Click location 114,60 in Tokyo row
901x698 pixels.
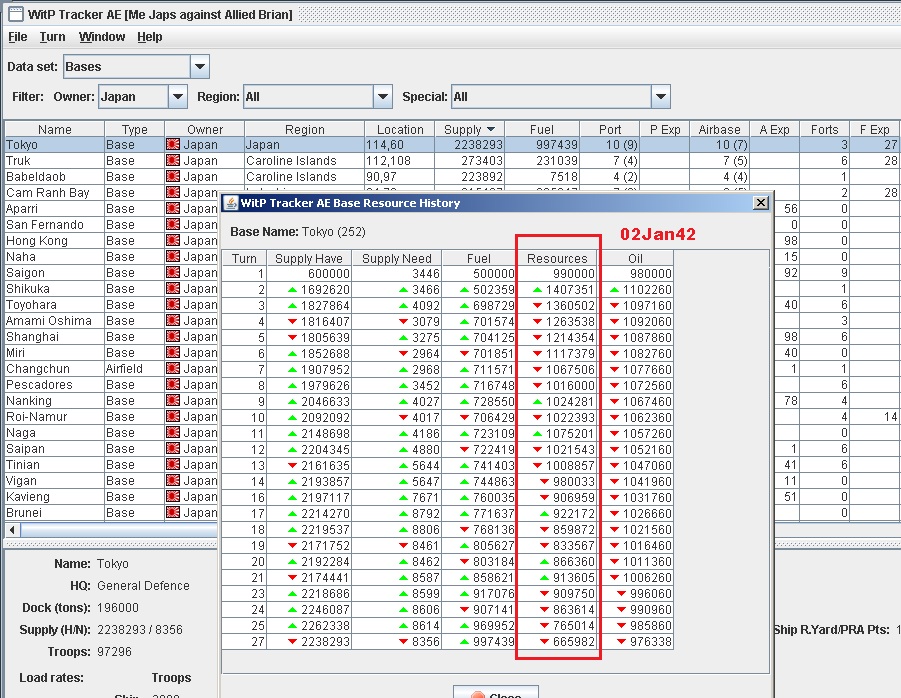coord(385,144)
